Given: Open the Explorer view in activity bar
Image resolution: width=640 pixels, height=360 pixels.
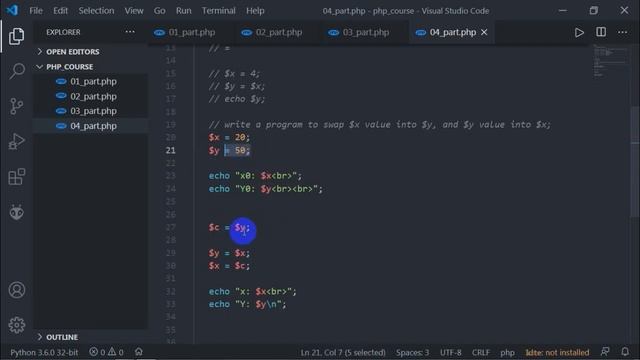Looking at the screenshot, I should (x=16, y=36).
